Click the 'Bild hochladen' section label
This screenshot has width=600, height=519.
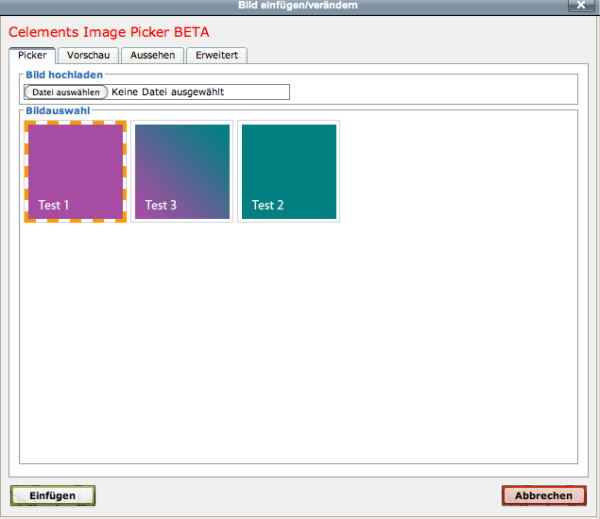click(65, 75)
